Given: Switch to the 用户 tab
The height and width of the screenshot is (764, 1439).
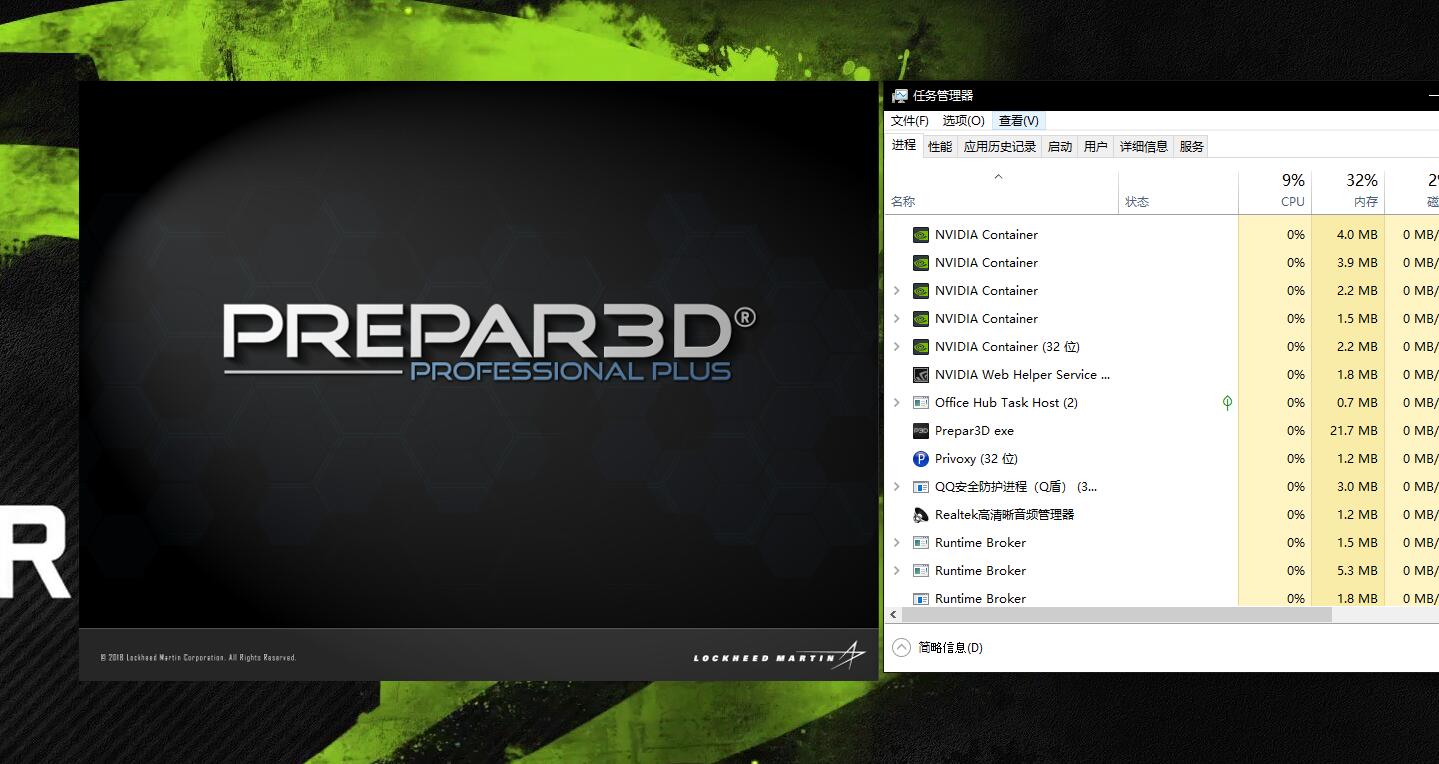Looking at the screenshot, I should 1096,146.
